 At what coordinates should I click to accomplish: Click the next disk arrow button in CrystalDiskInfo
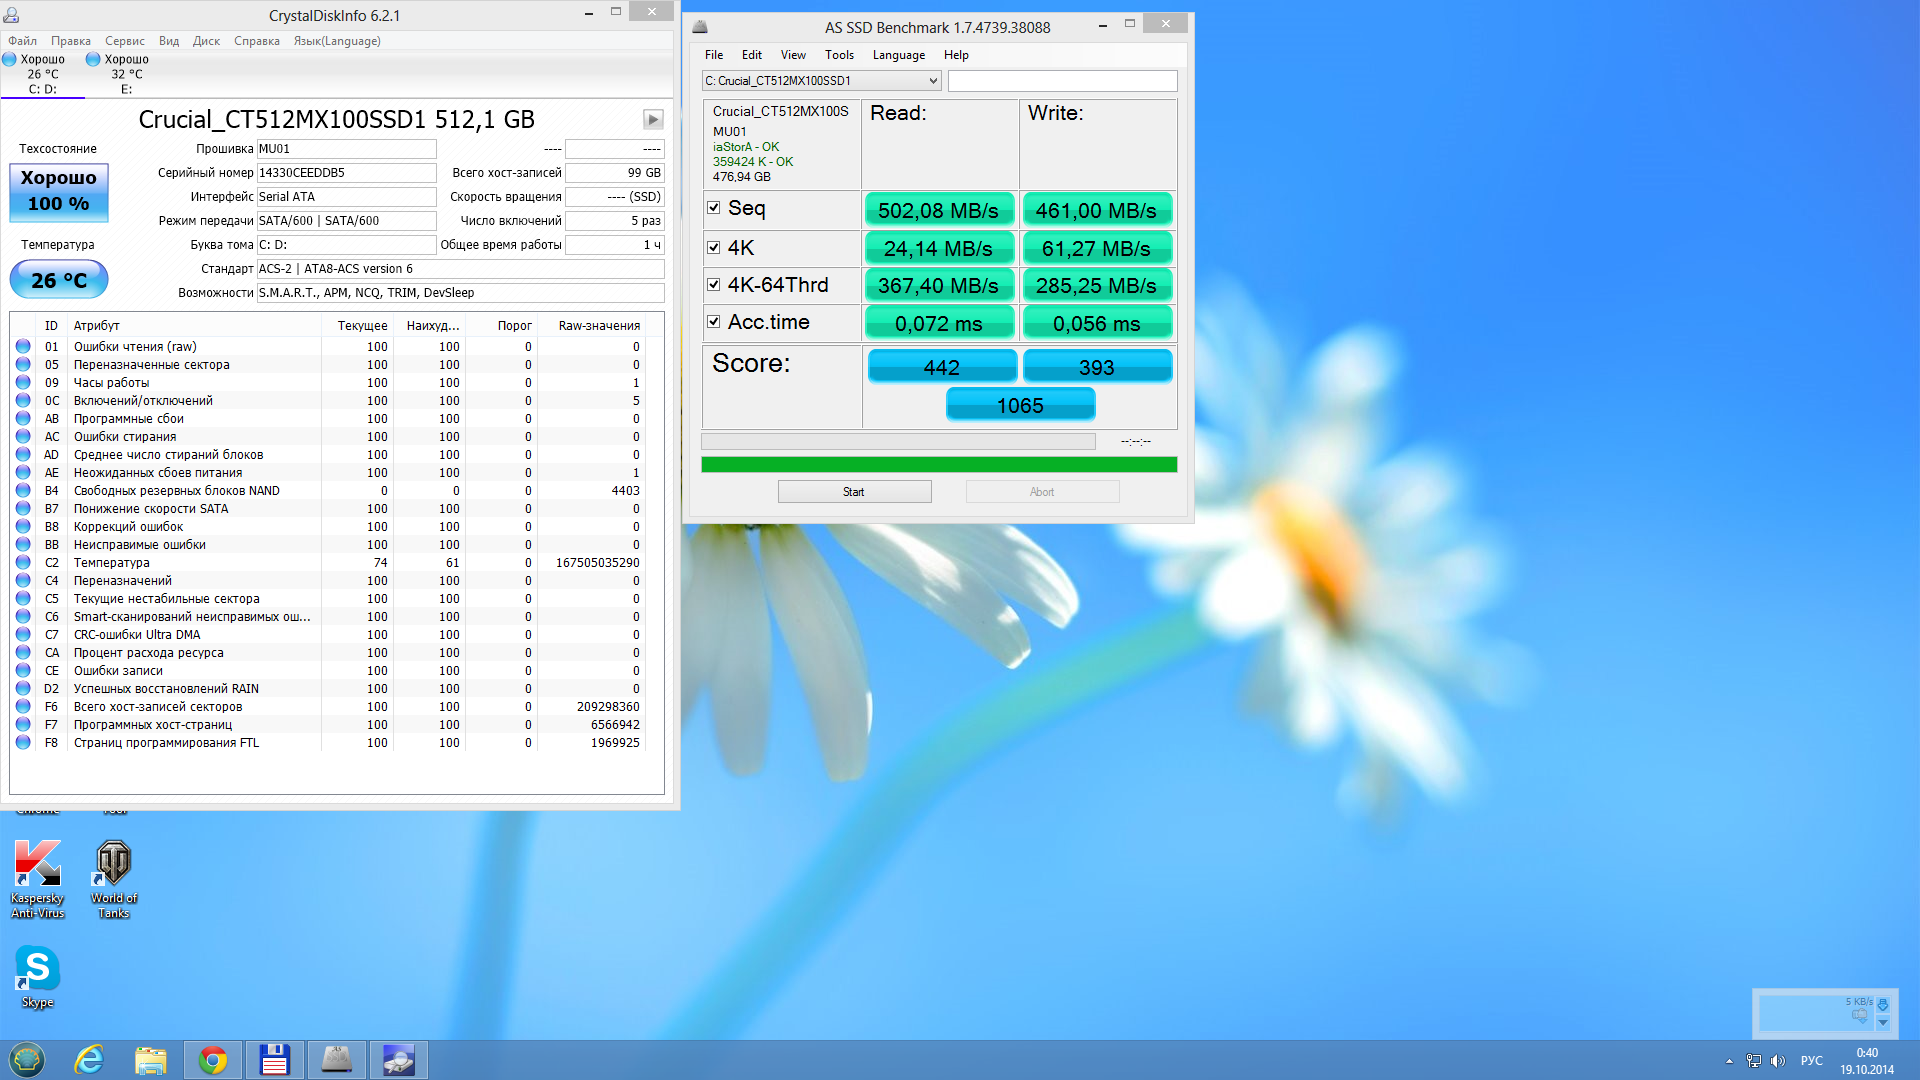(653, 120)
